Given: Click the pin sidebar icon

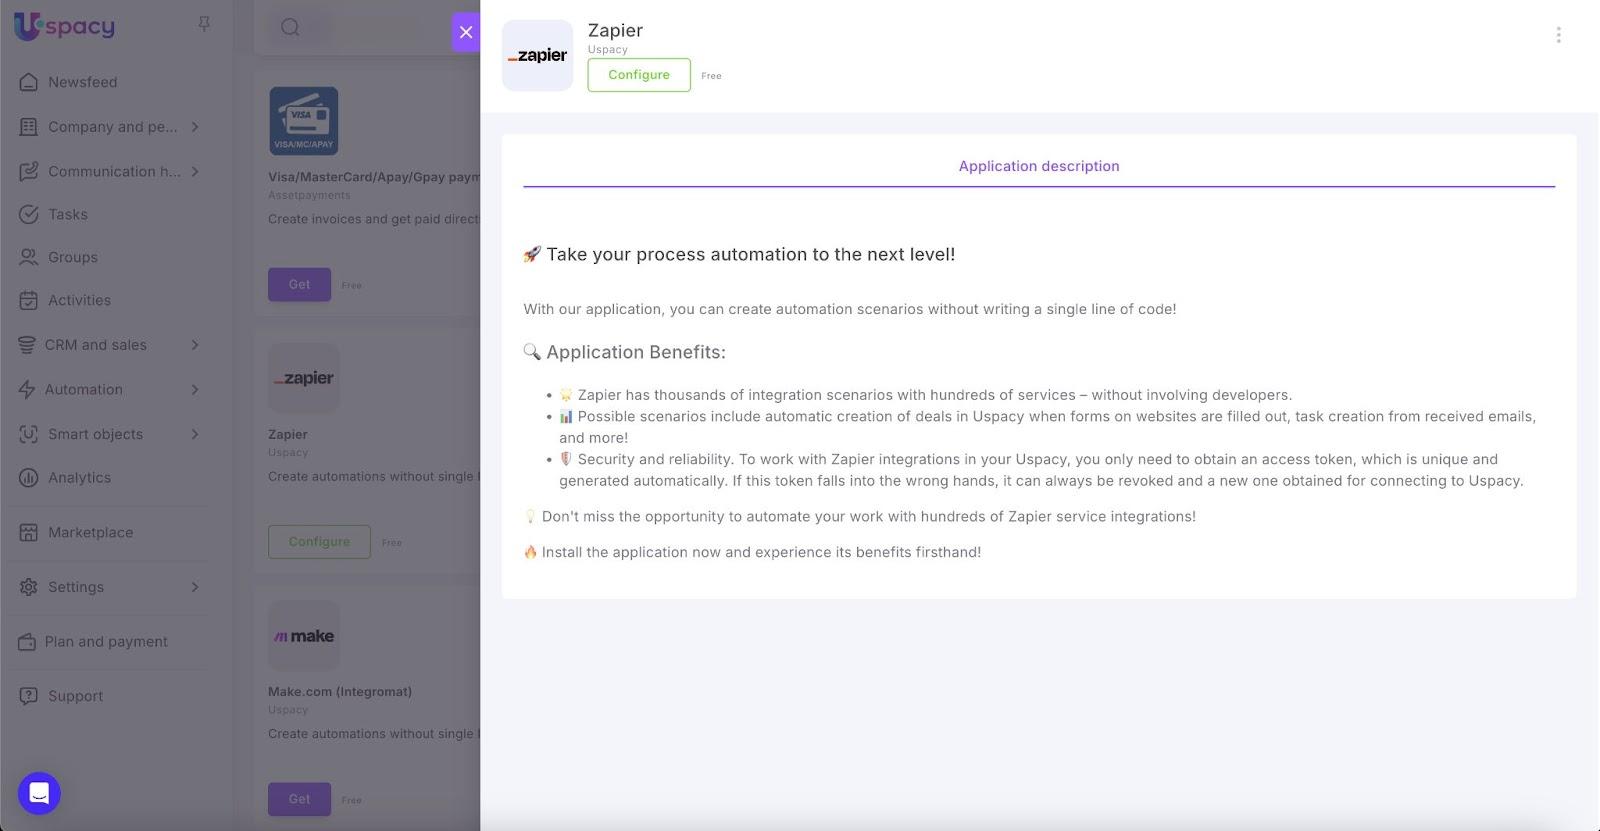Looking at the screenshot, I should (204, 24).
